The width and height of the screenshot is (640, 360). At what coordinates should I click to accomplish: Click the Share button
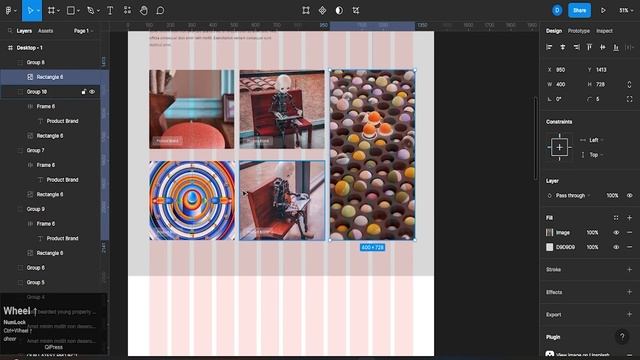[x=579, y=11]
